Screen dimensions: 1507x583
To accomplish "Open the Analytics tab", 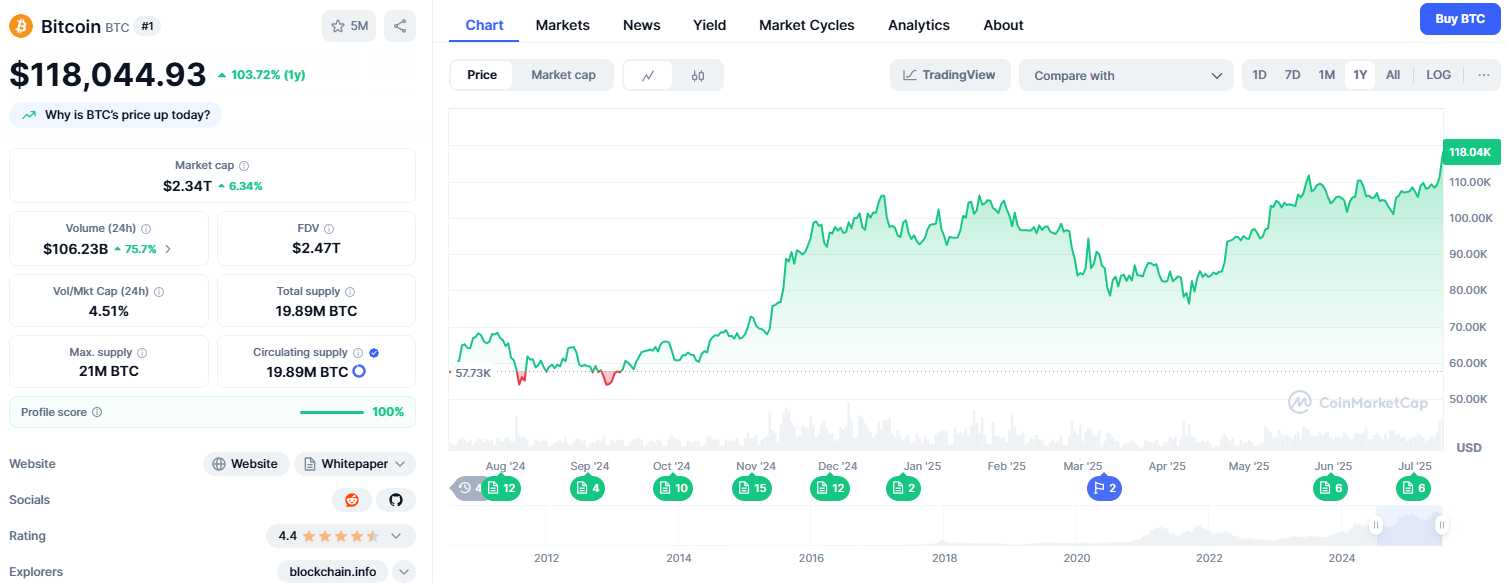I will tap(919, 25).
